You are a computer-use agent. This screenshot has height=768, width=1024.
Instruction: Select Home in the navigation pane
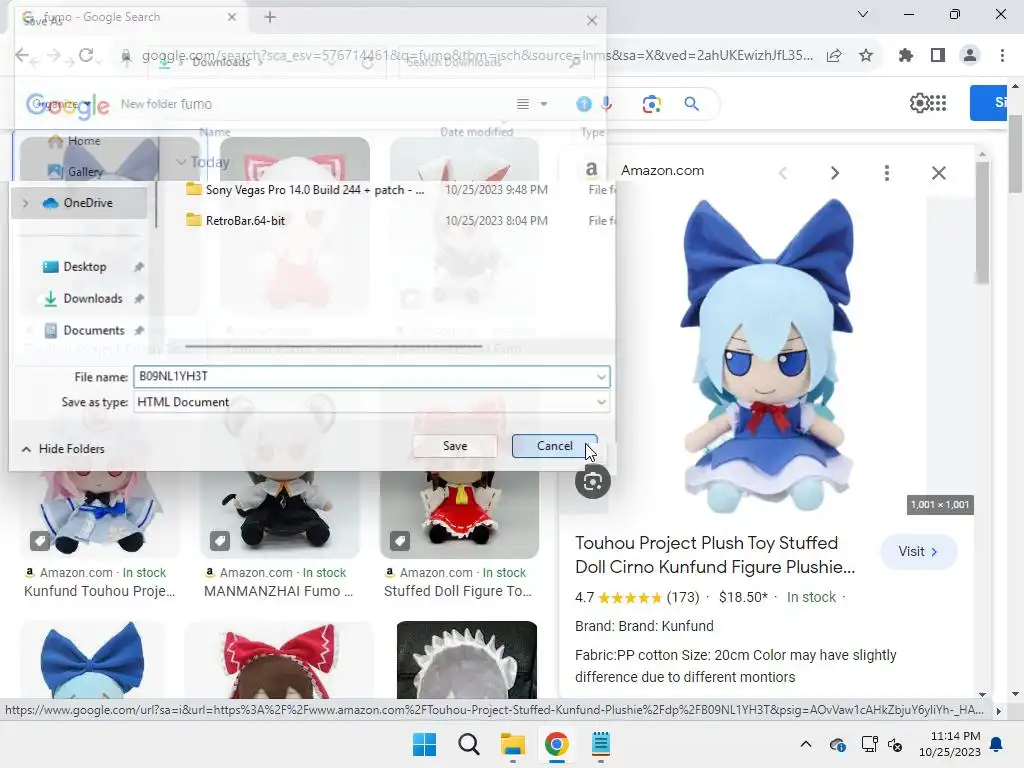76,140
